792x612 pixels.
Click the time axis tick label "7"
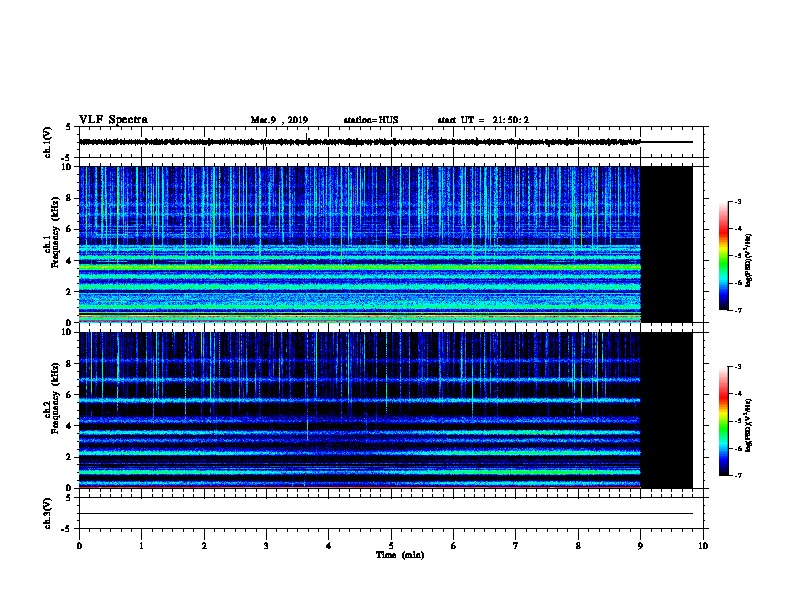click(x=516, y=546)
